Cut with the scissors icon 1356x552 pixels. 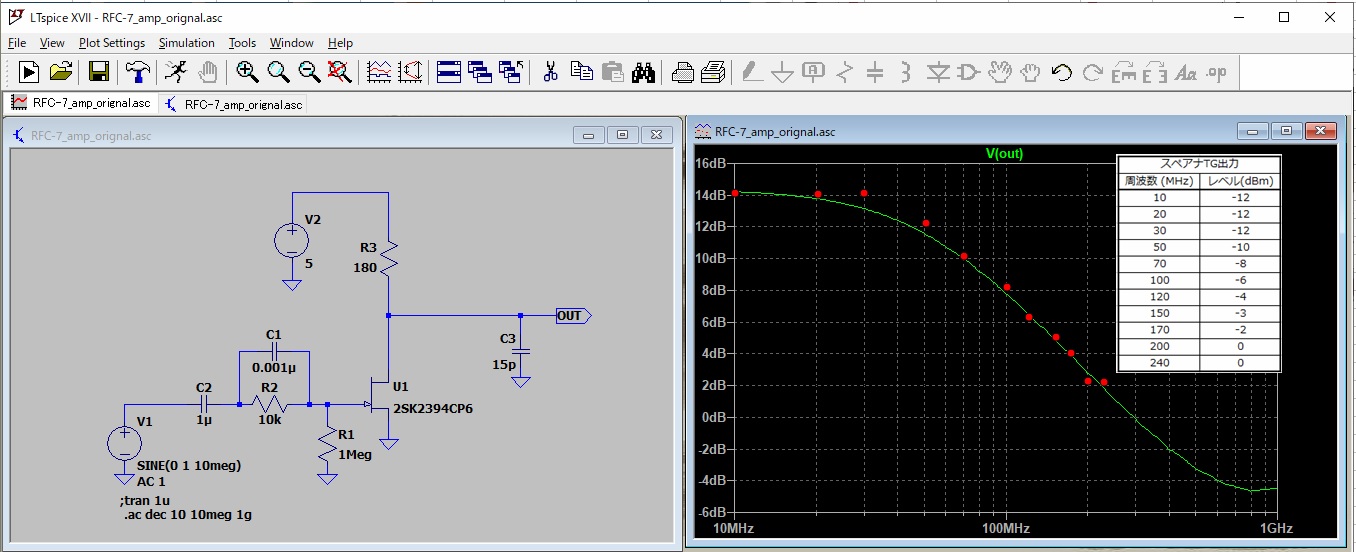pyautogui.click(x=550, y=72)
